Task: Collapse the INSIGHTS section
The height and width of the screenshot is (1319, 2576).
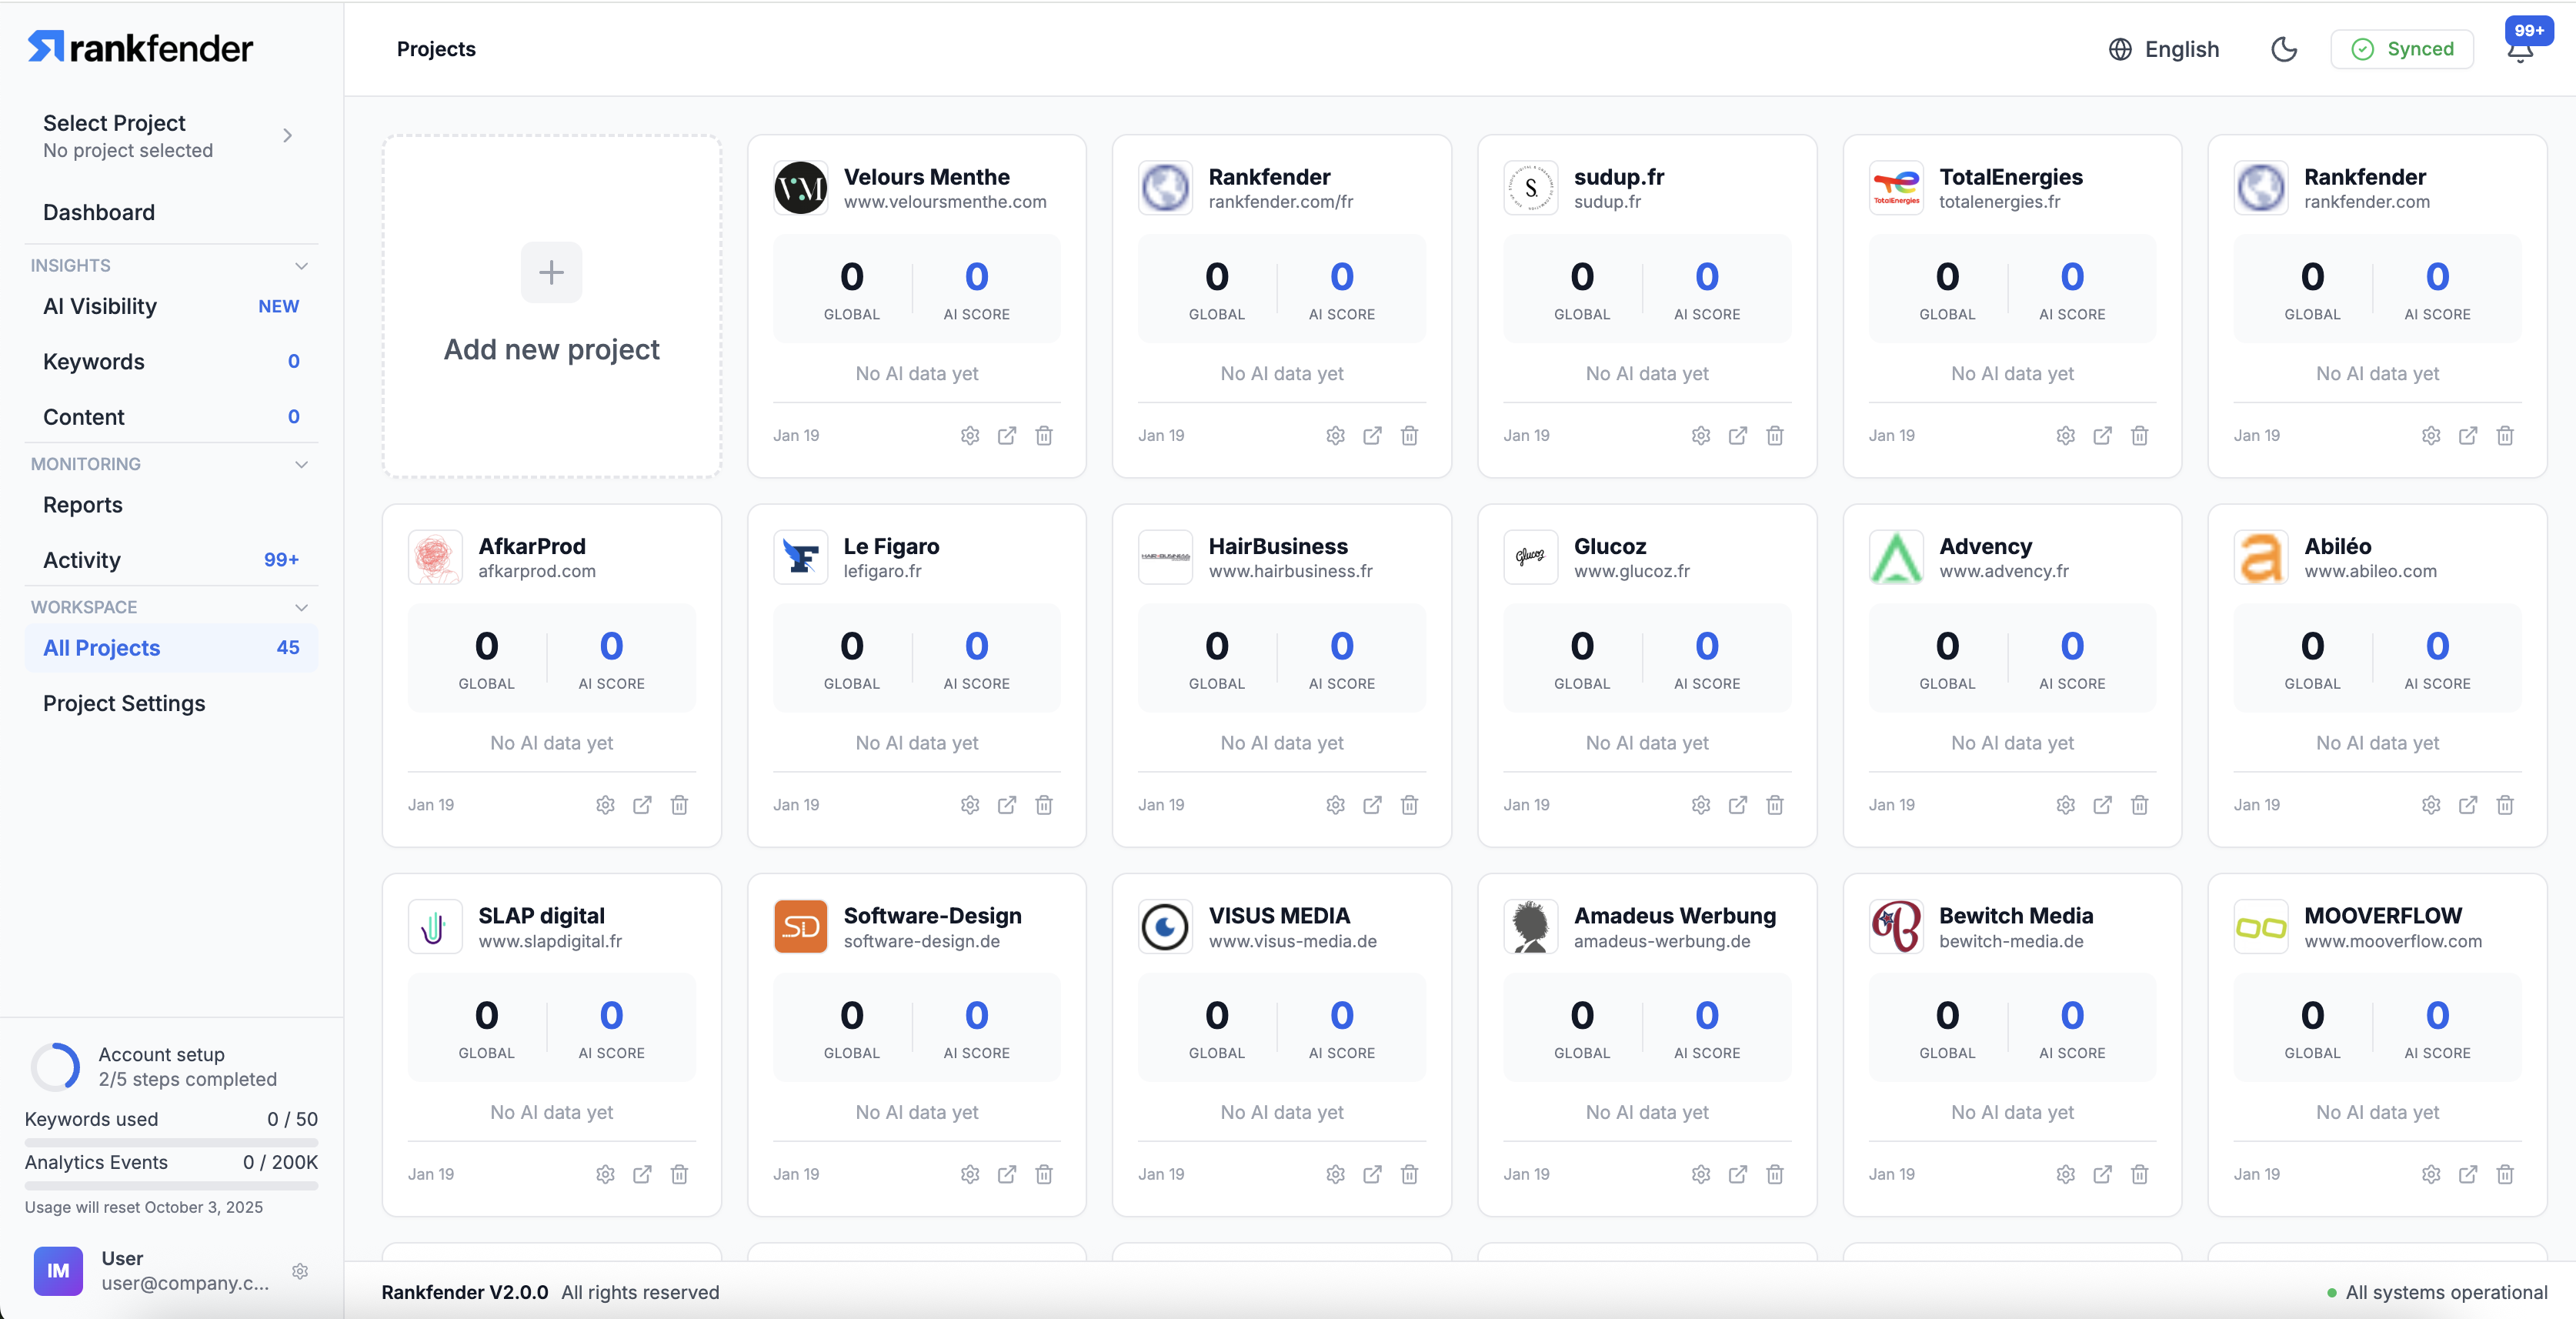Action: 301,265
